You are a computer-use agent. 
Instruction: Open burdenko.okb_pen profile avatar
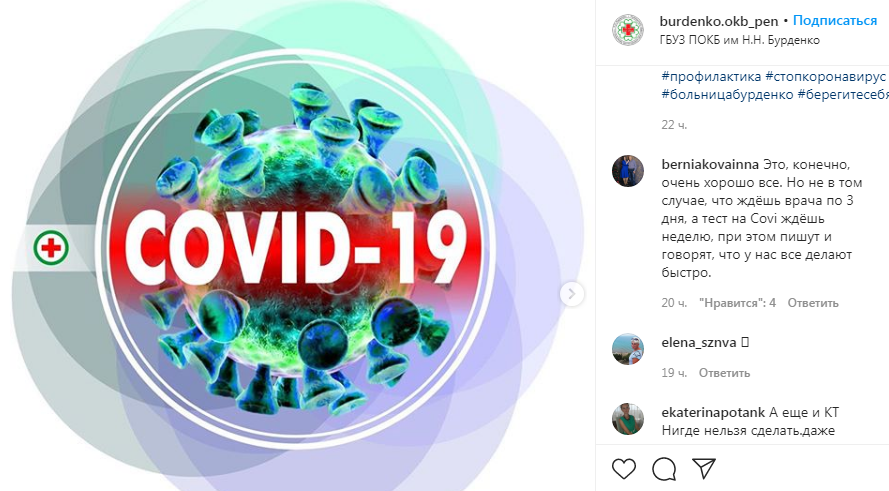pyautogui.click(x=628, y=29)
